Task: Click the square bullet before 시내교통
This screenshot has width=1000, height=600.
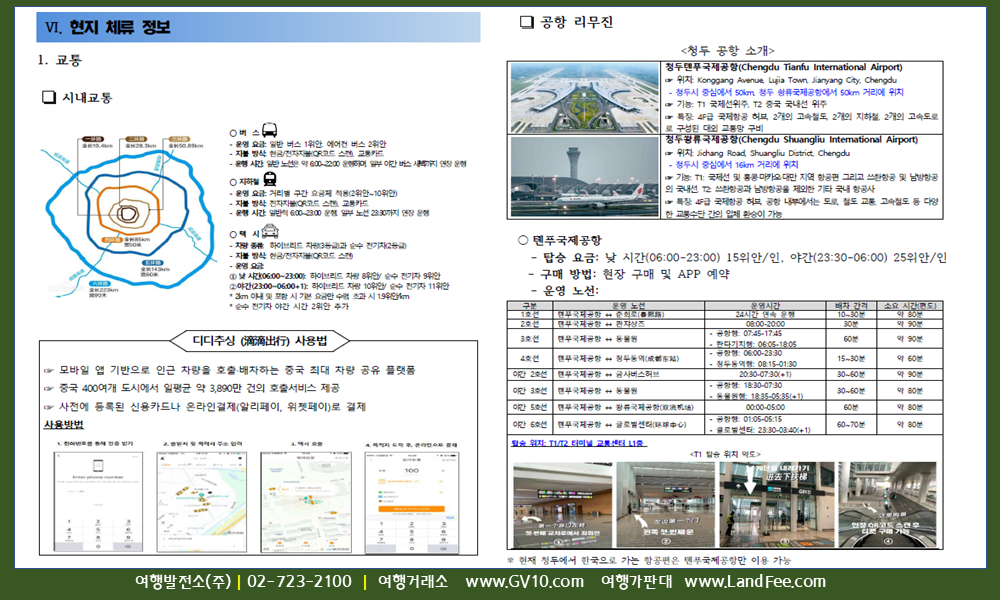Action: (x=48, y=98)
